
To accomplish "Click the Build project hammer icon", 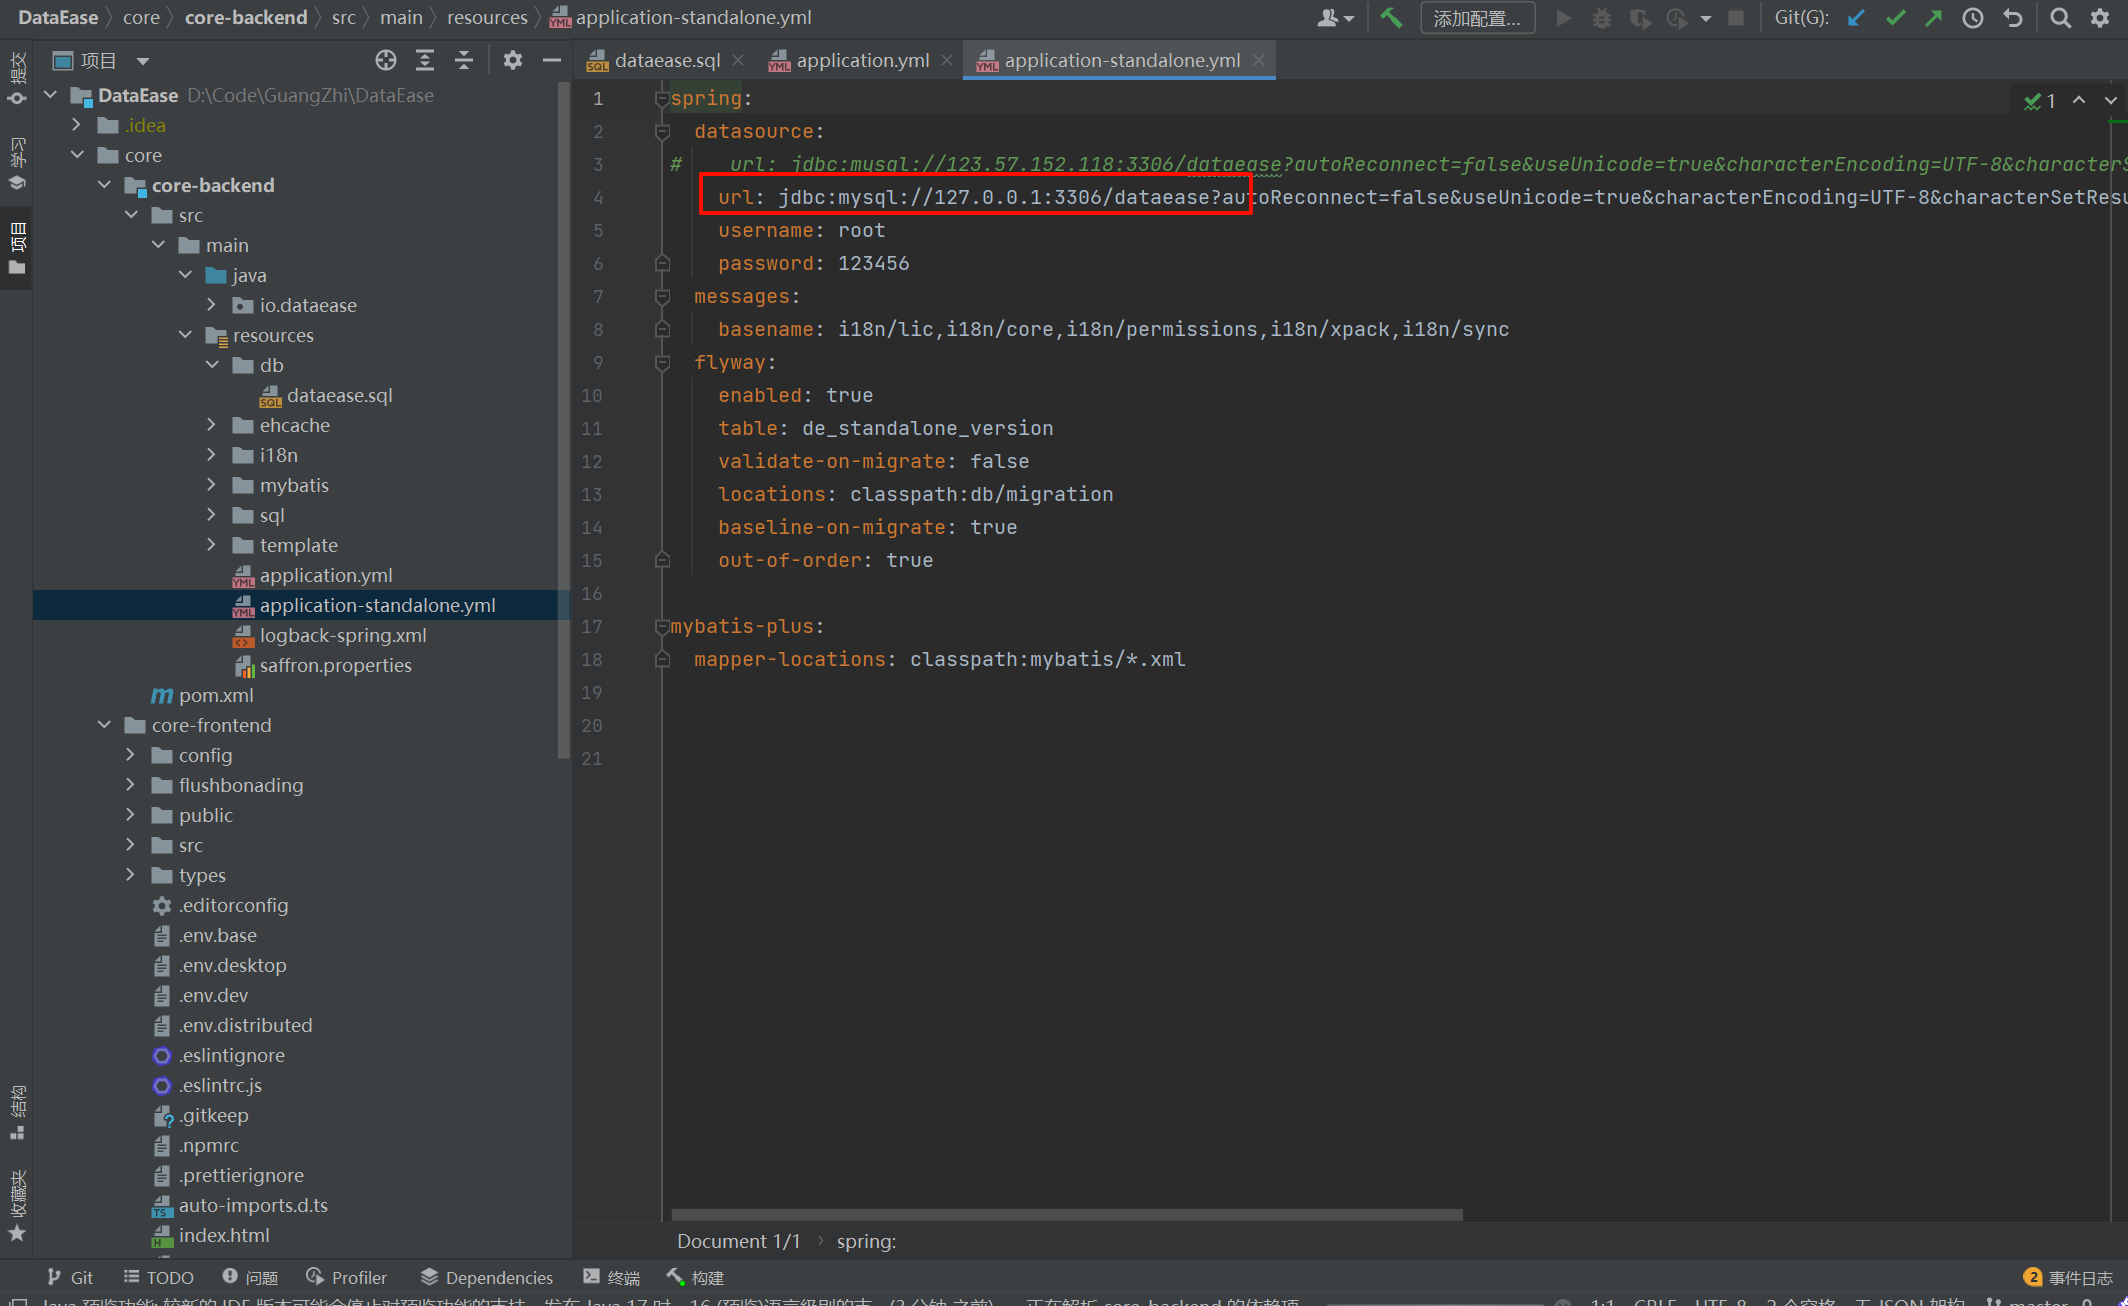I will pos(1391,18).
